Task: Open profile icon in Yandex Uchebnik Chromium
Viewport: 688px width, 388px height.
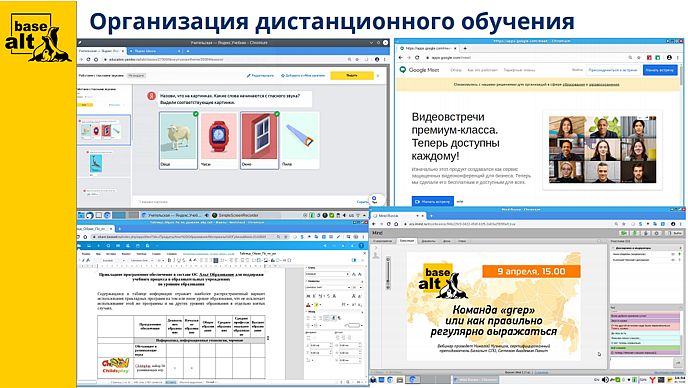Action: 377,59
